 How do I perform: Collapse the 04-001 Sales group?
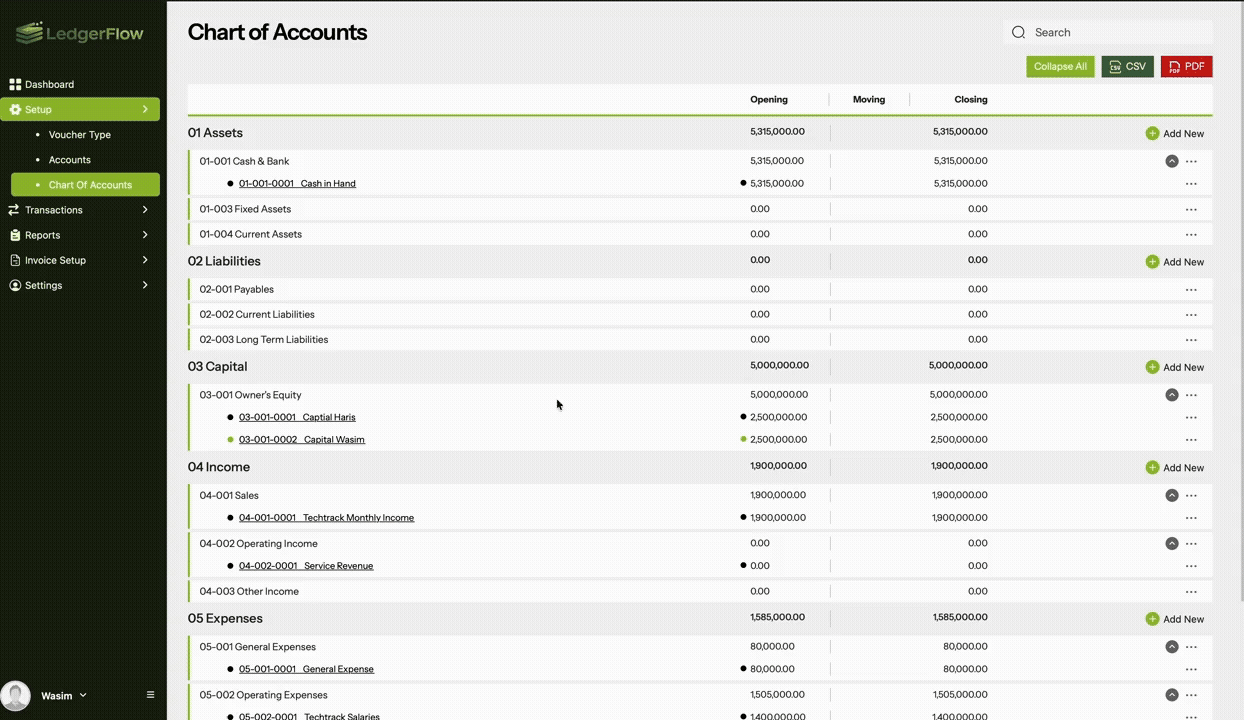1171,496
